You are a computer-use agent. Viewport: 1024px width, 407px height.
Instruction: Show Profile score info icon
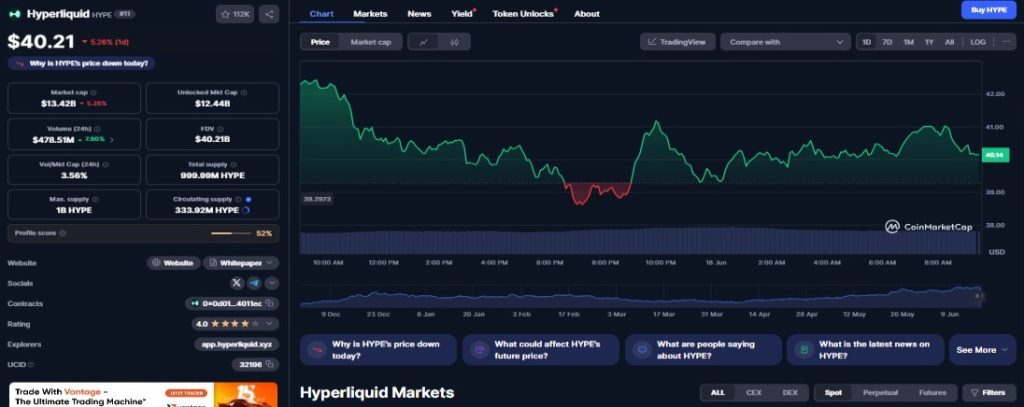pos(63,233)
